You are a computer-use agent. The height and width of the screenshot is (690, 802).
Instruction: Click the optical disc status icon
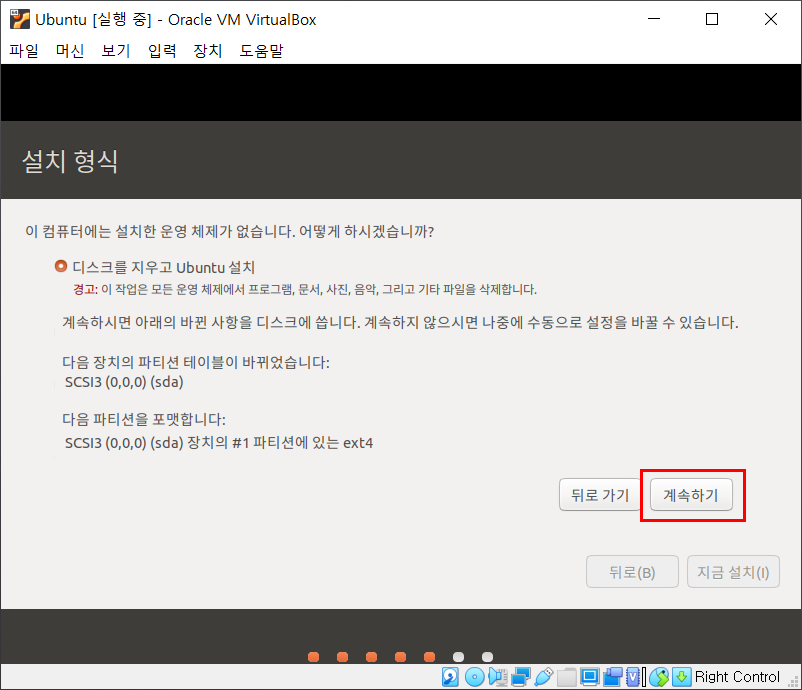click(475, 677)
